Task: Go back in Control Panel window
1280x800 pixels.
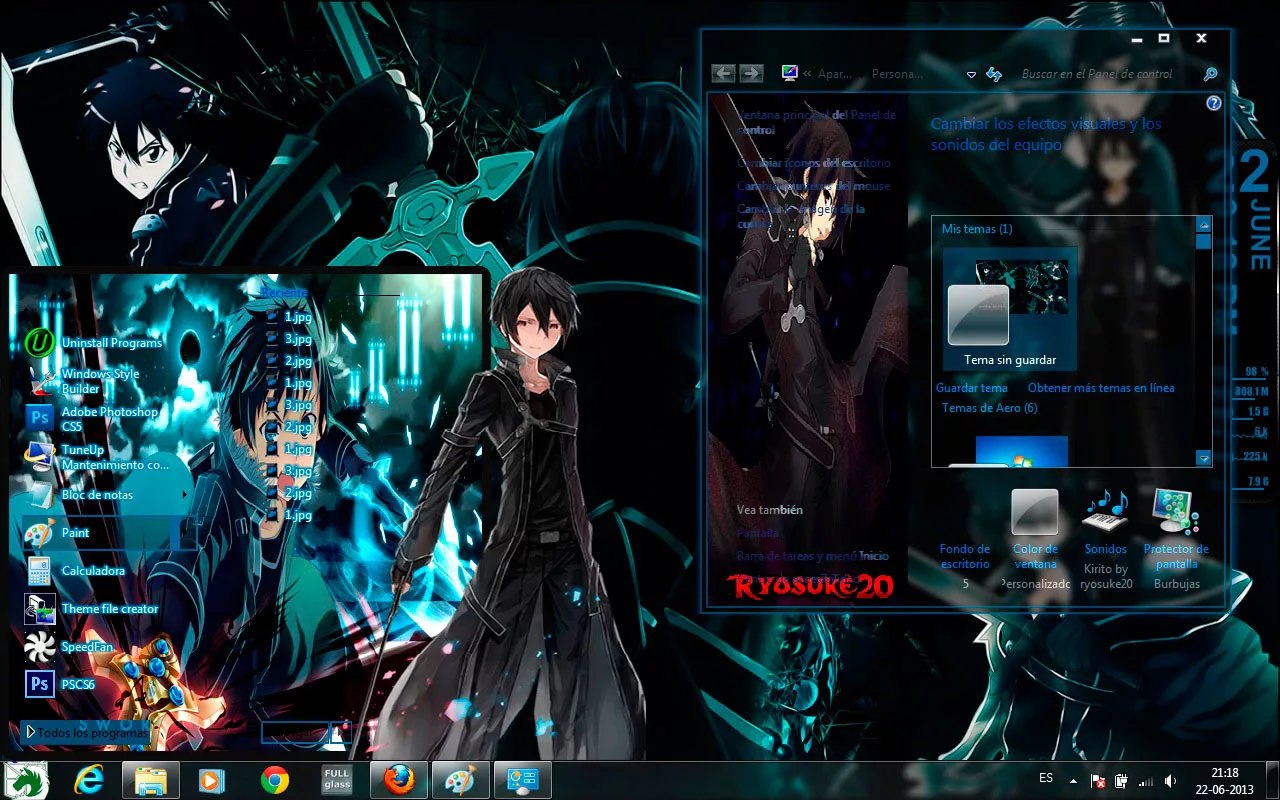Action: coord(724,73)
